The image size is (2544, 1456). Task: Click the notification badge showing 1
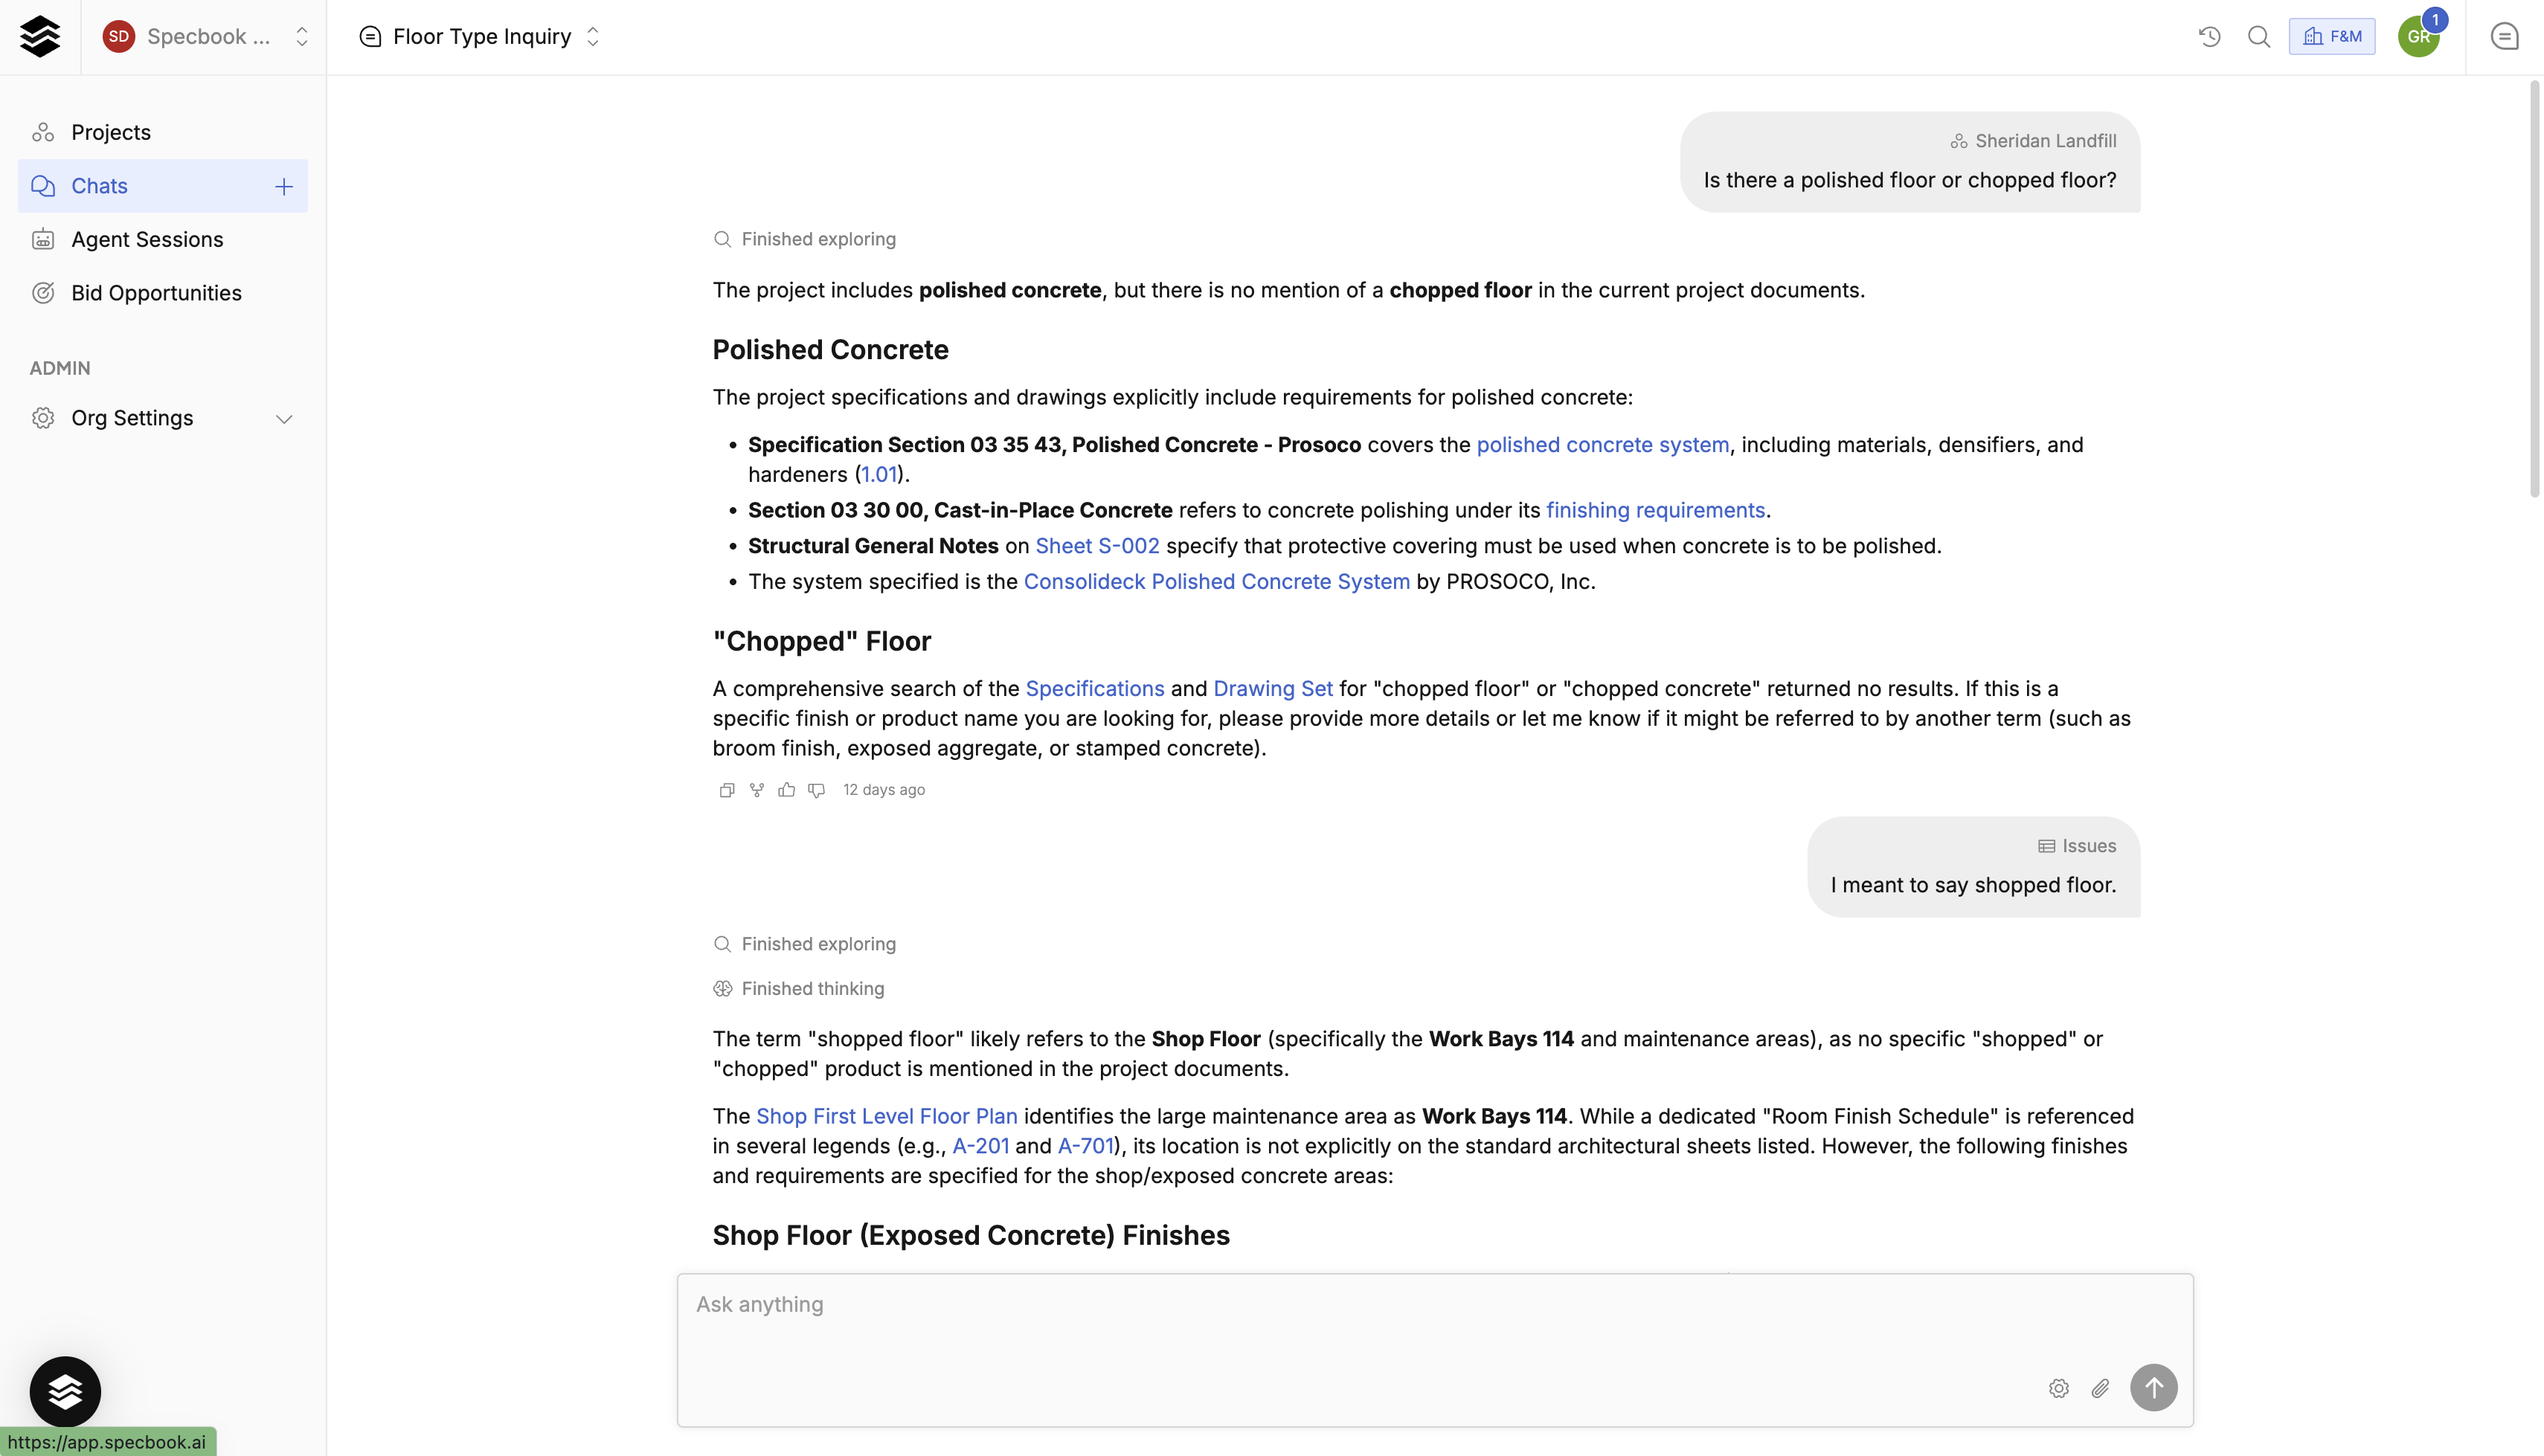[x=2435, y=20]
